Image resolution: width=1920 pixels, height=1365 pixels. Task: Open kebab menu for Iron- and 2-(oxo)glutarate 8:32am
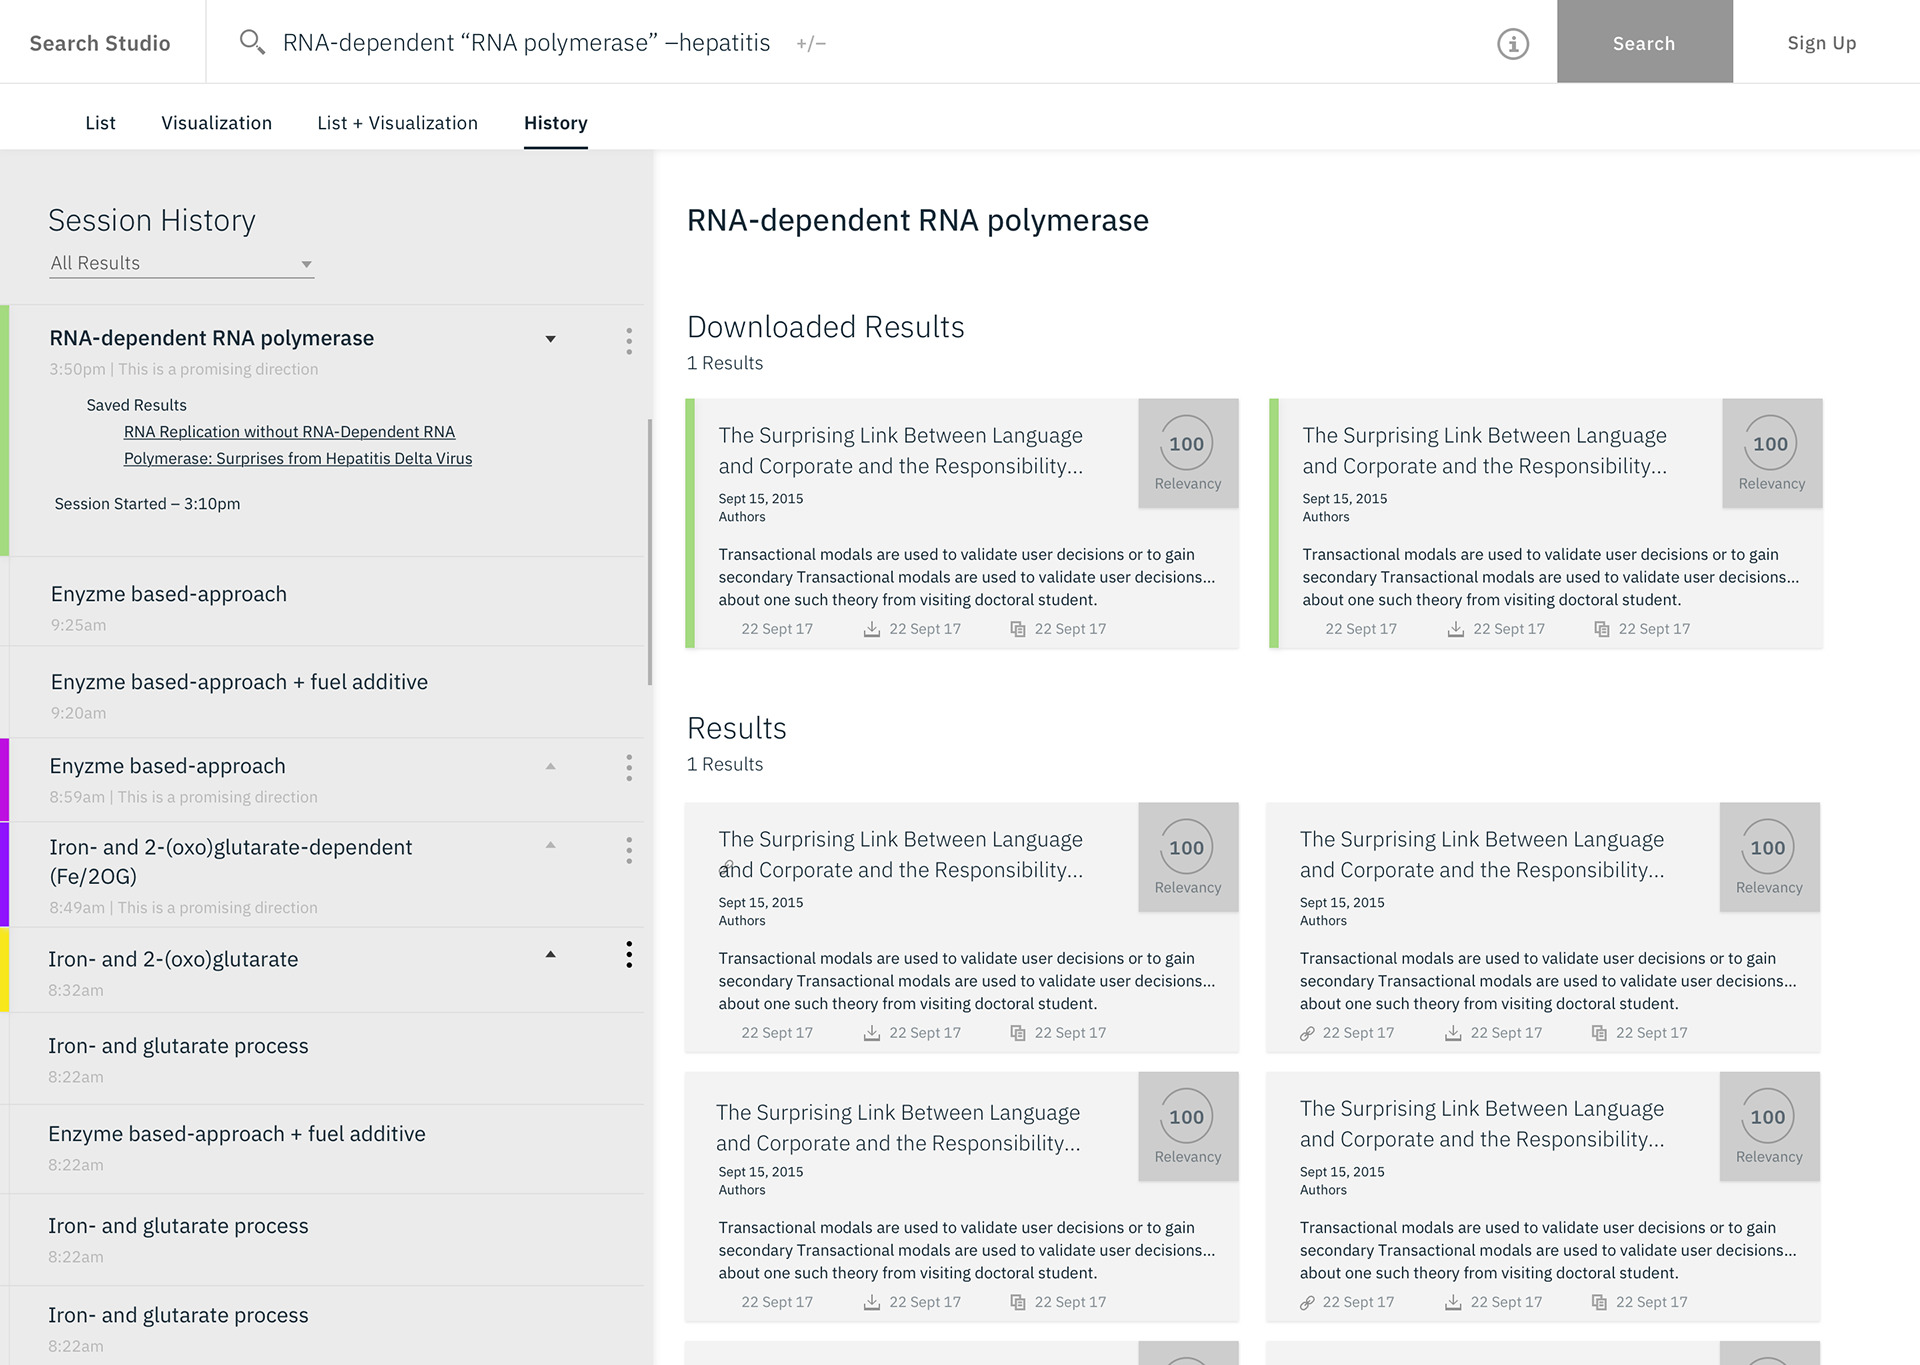click(x=629, y=955)
